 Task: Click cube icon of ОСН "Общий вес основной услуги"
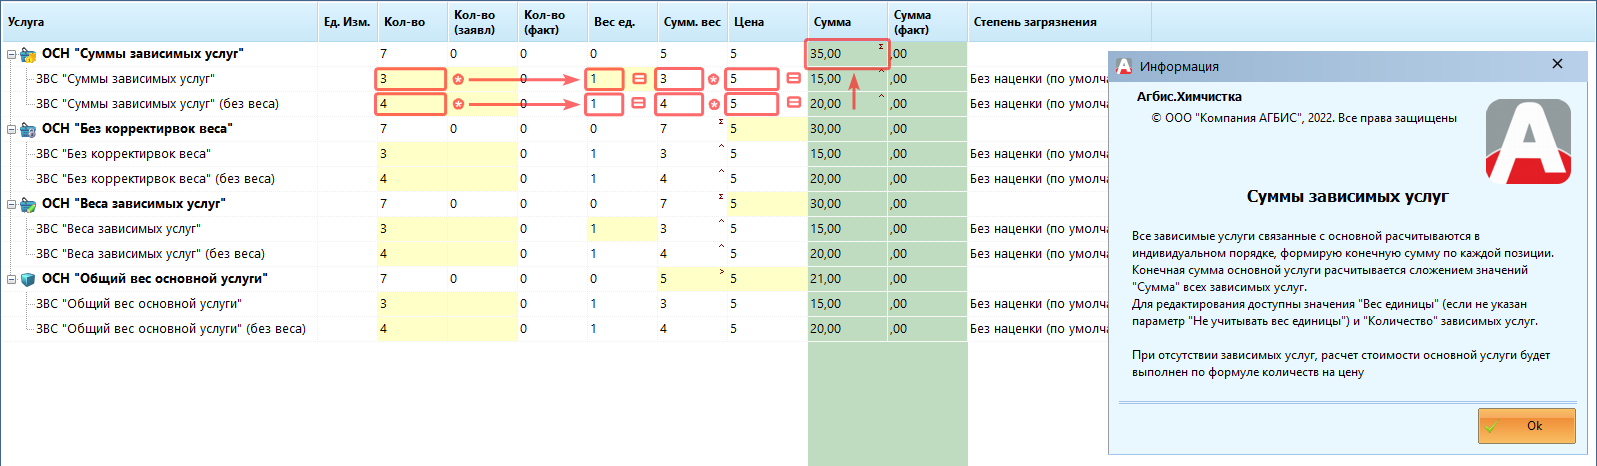[28, 280]
